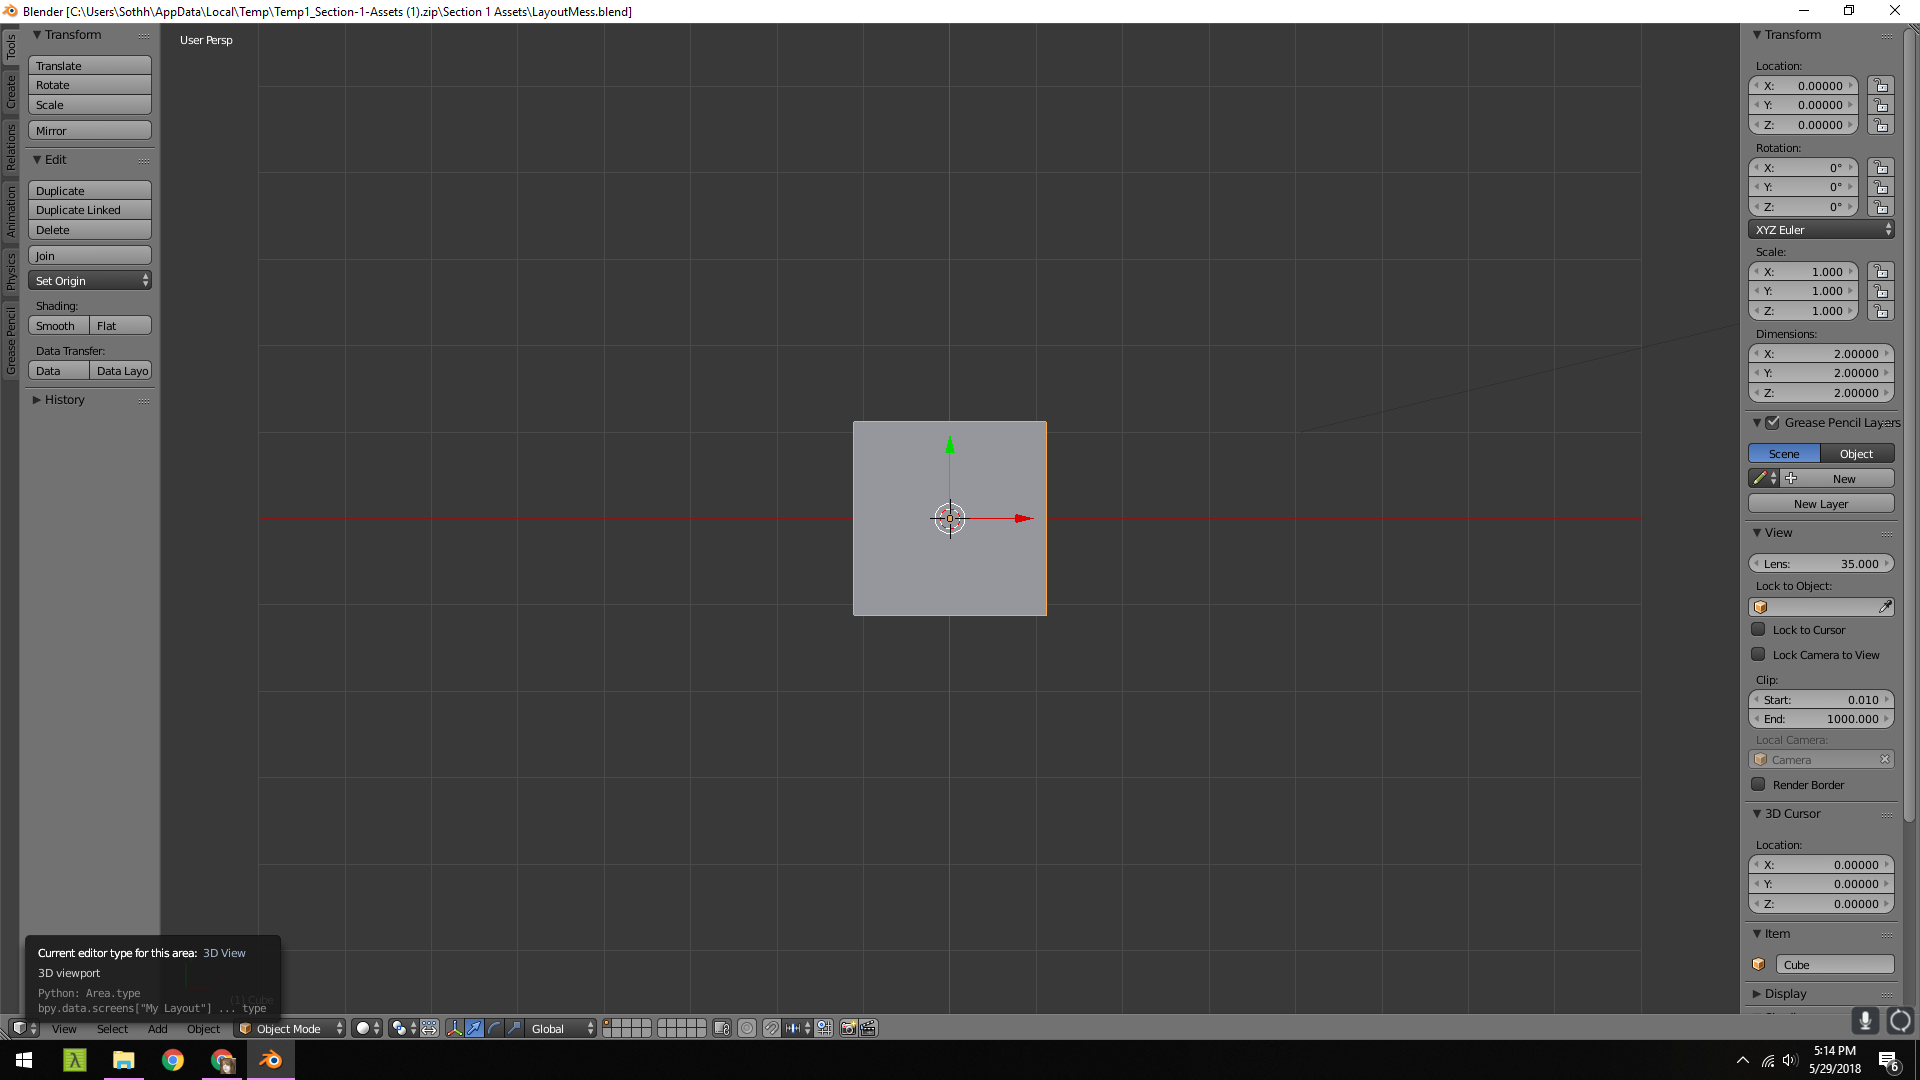The width and height of the screenshot is (1920, 1080).
Task: Click the Grease Pencil datablock pencil icon
Action: [1764, 478]
